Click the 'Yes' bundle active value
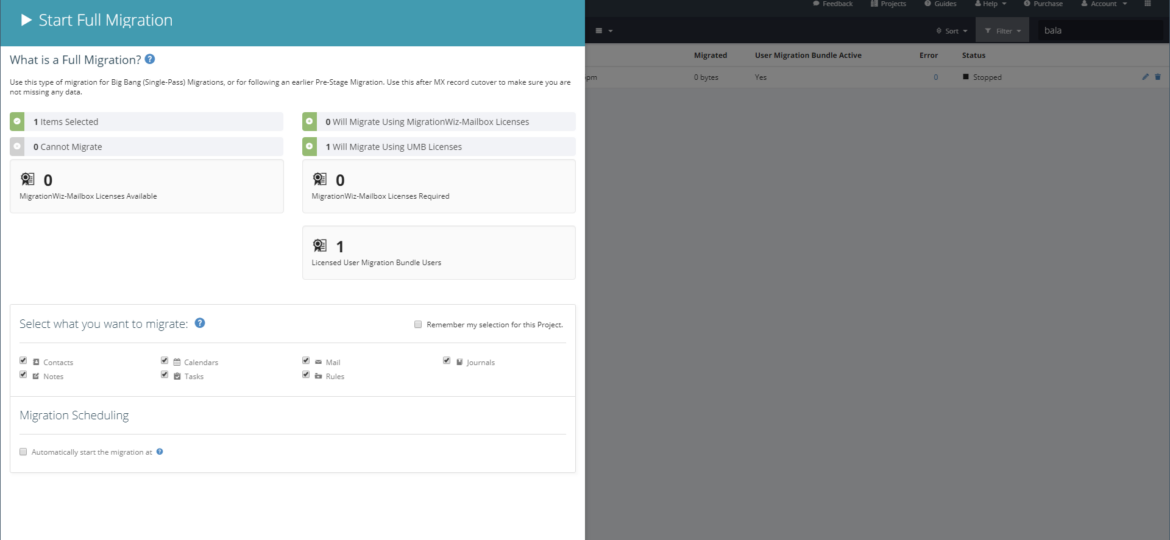 click(760, 77)
